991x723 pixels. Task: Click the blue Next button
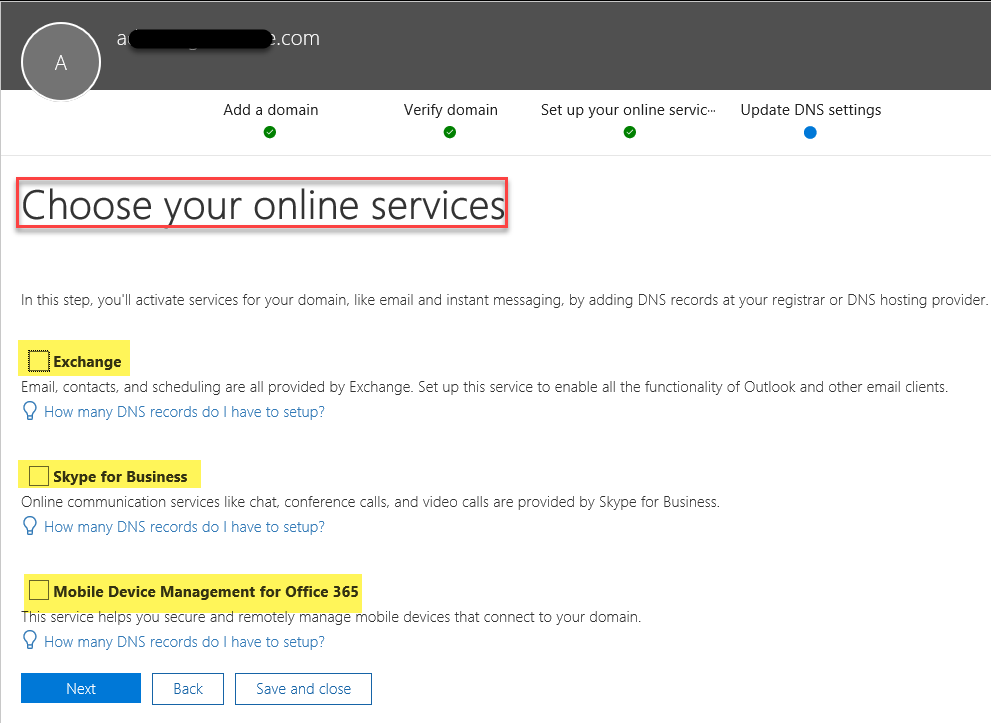(x=81, y=688)
